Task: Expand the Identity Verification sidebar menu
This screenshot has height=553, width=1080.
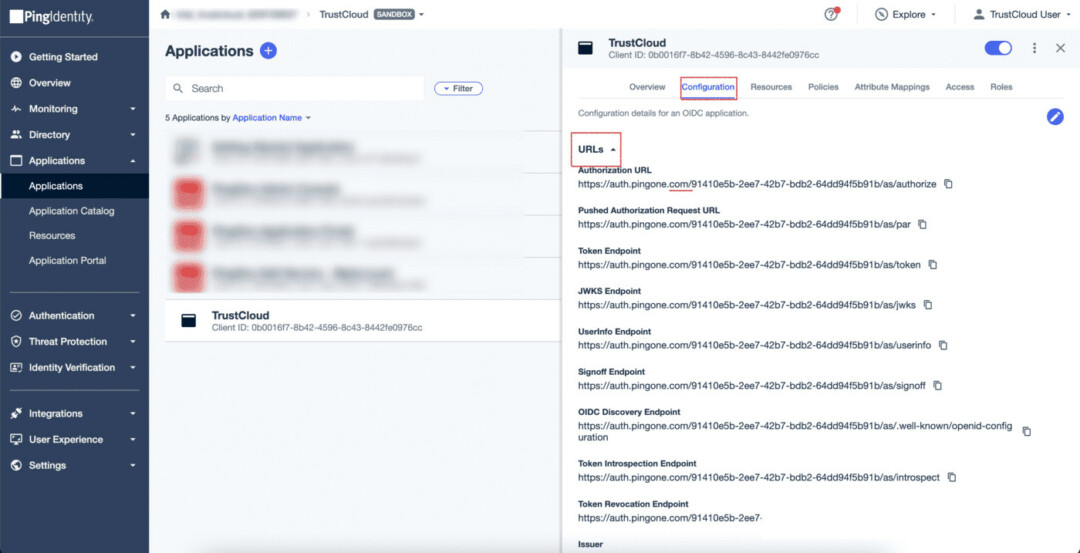Action: 133,368
